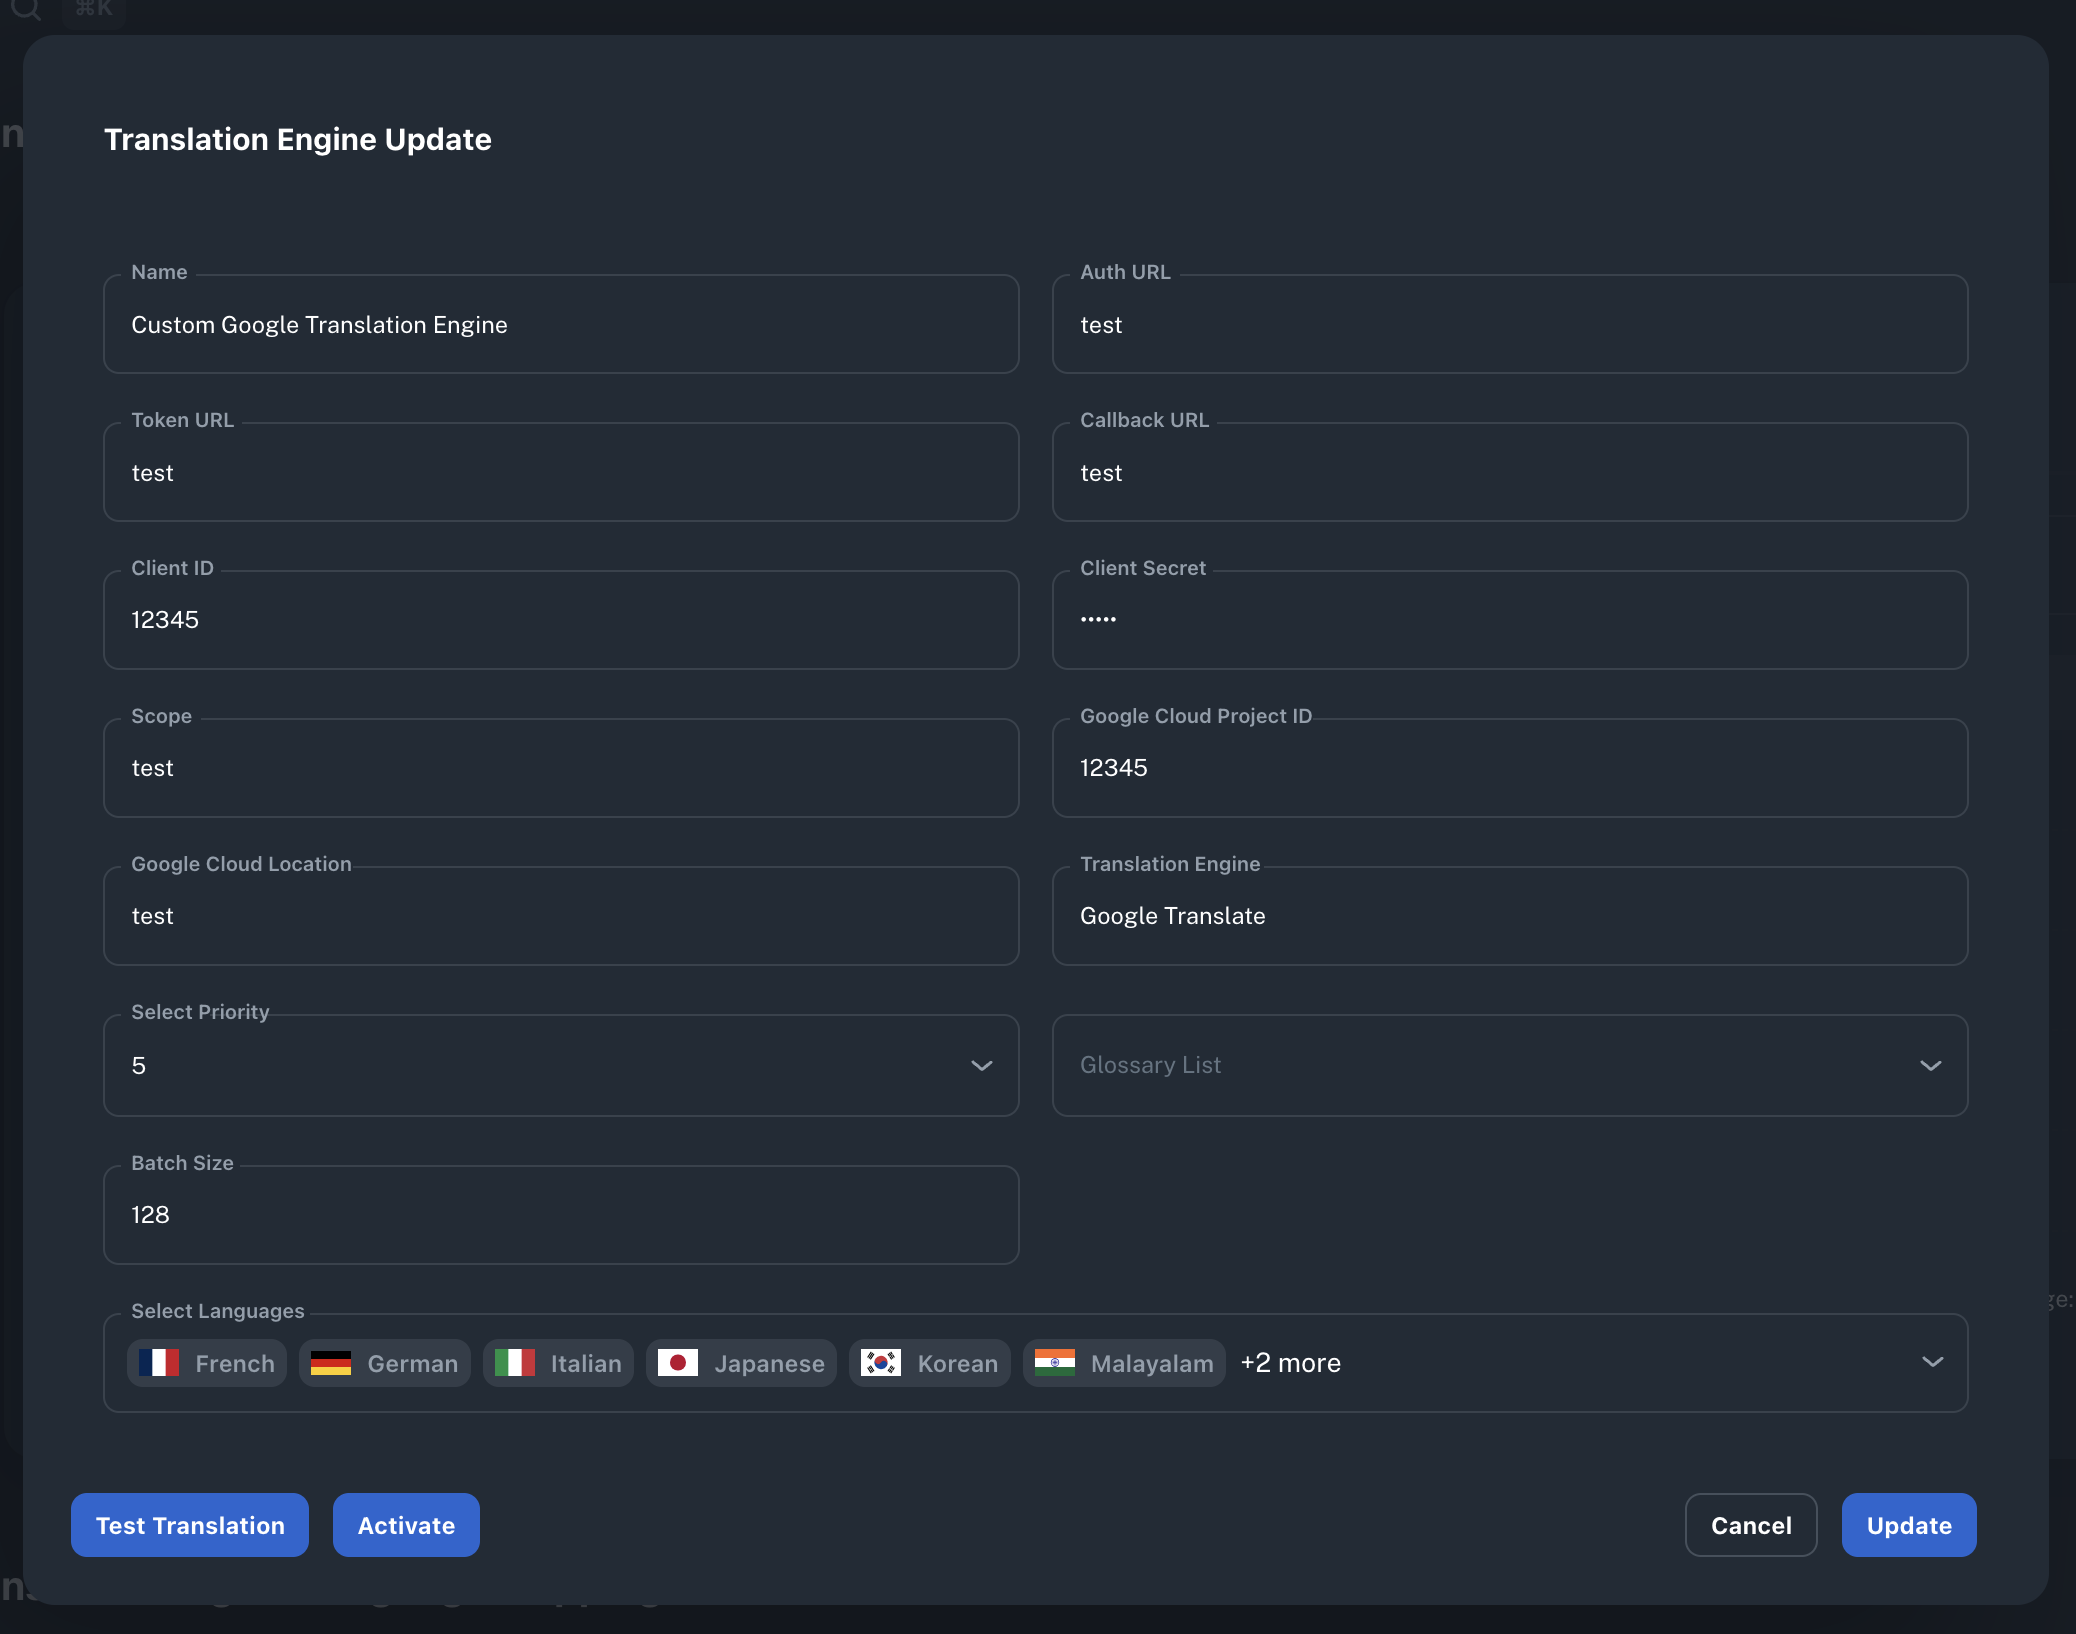Click the German flag icon
The height and width of the screenshot is (1634, 2076).
(331, 1362)
